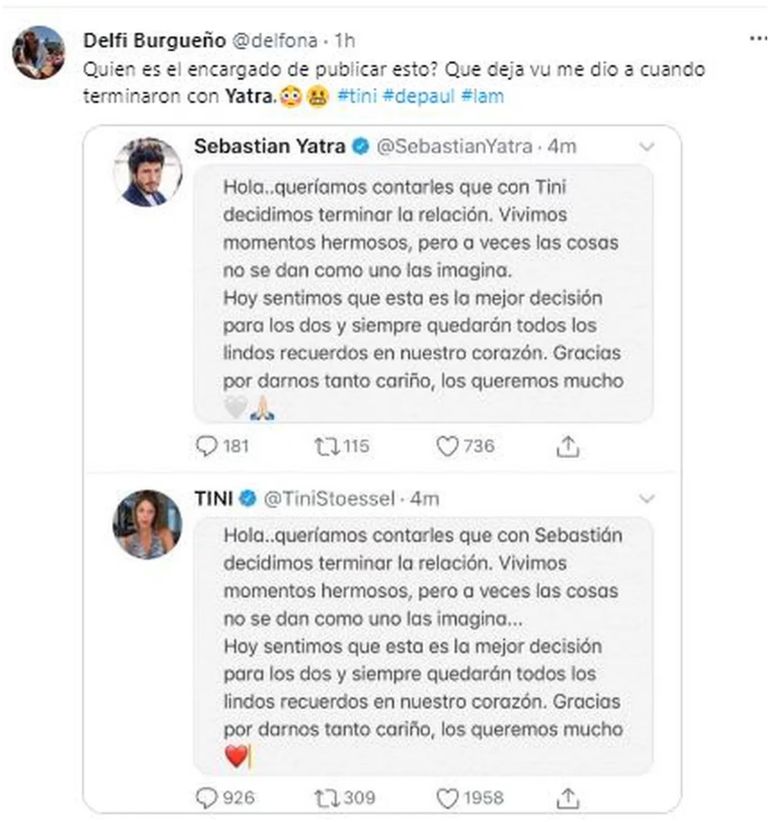
Task: Click the @TiniStoessel handle
Action: (x=342, y=498)
